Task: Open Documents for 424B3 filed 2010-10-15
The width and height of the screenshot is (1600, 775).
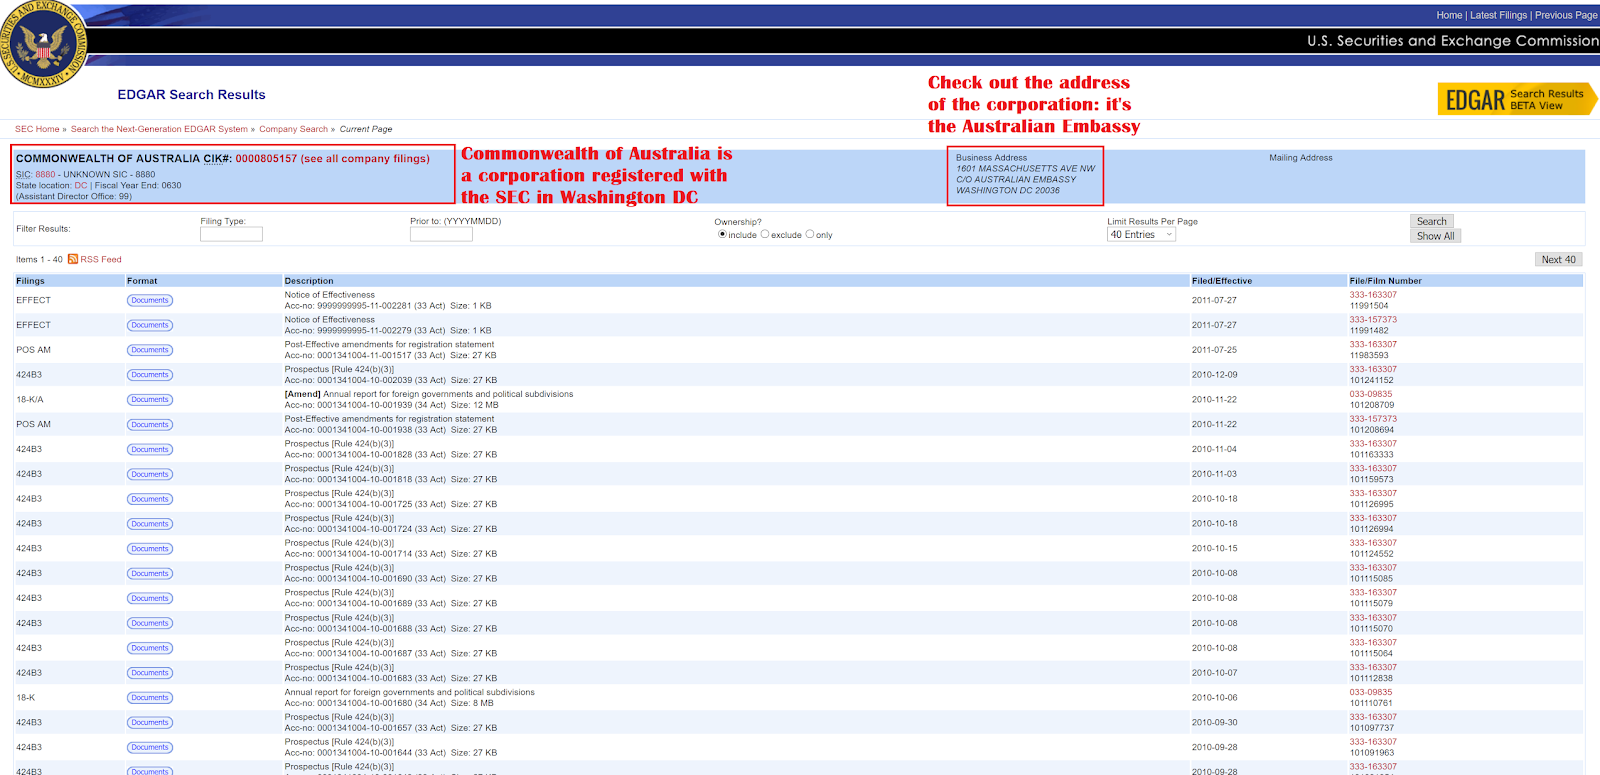Action: 150,549
